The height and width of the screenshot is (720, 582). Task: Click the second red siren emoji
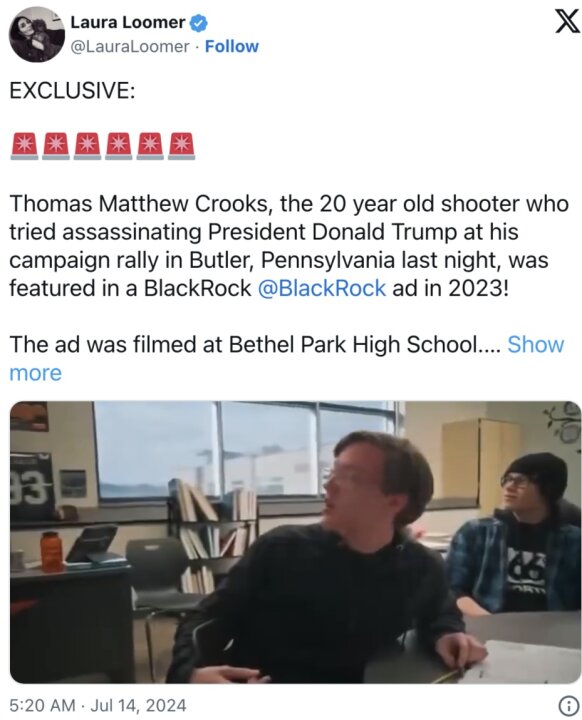(x=56, y=146)
